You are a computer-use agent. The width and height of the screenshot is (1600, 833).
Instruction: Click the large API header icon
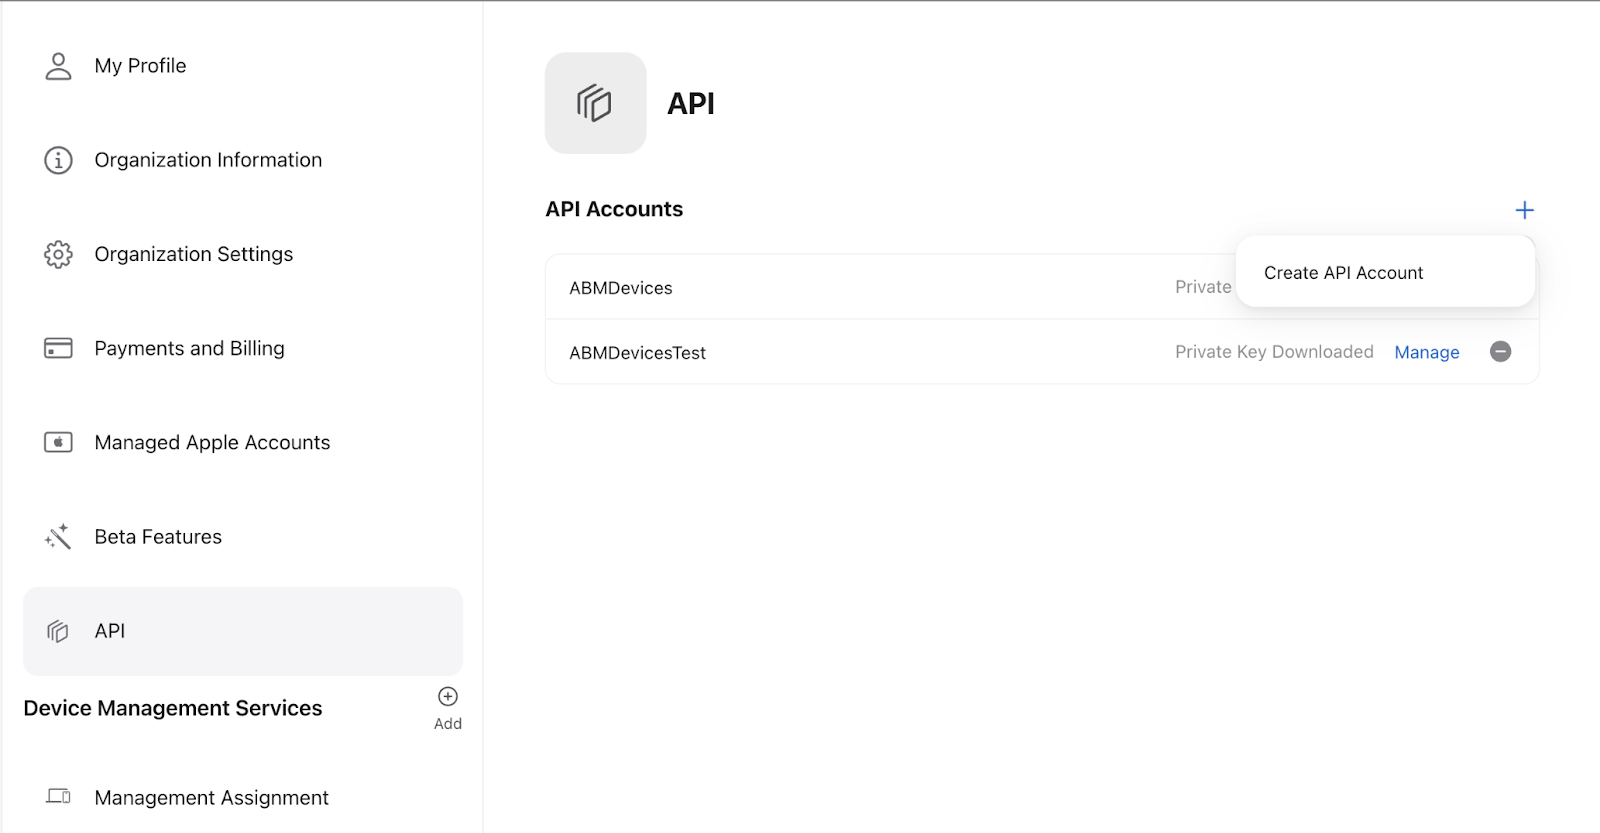(x=595, y=103)
